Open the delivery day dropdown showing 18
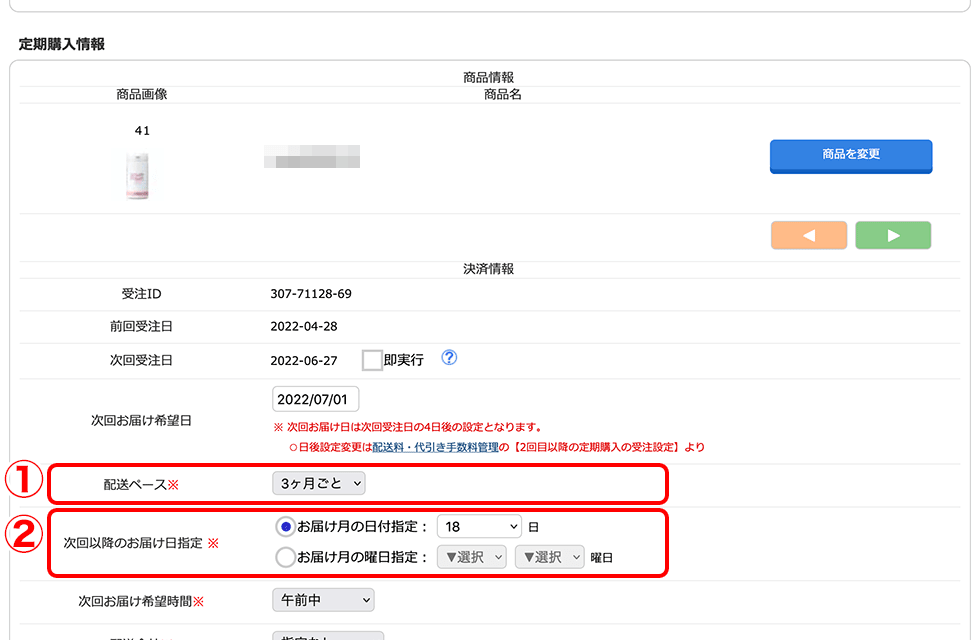The width and height of the screenshot is (980, 640). 479,526
